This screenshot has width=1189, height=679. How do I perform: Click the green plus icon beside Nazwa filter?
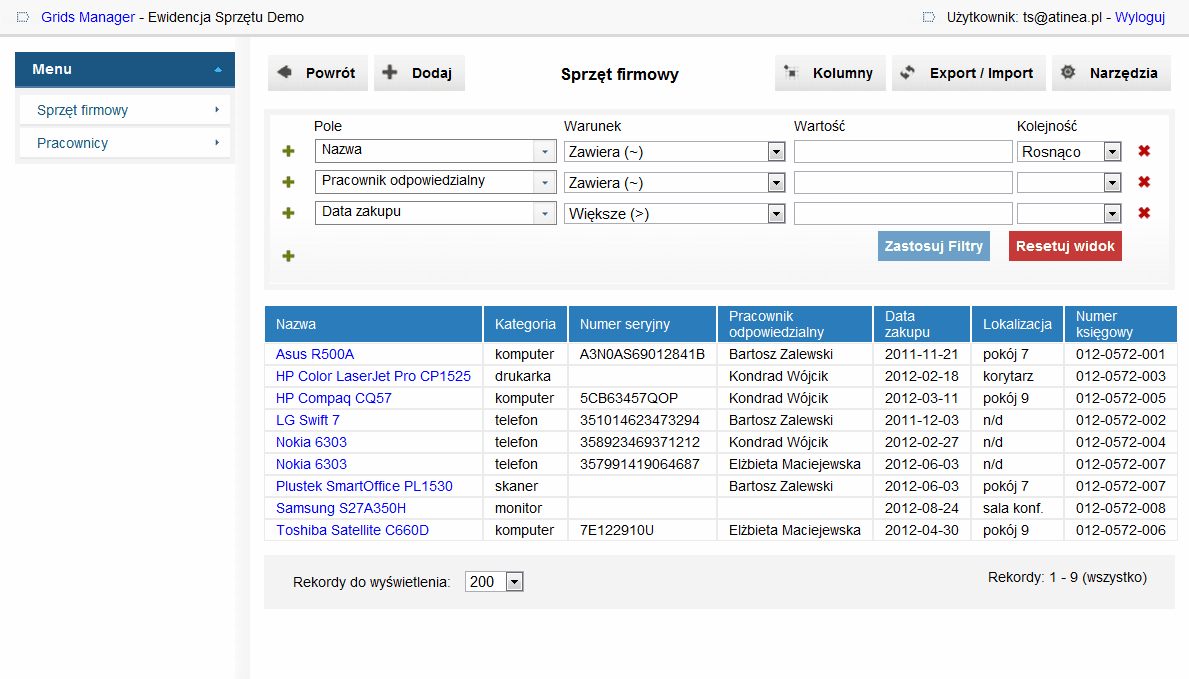point(289,151)
